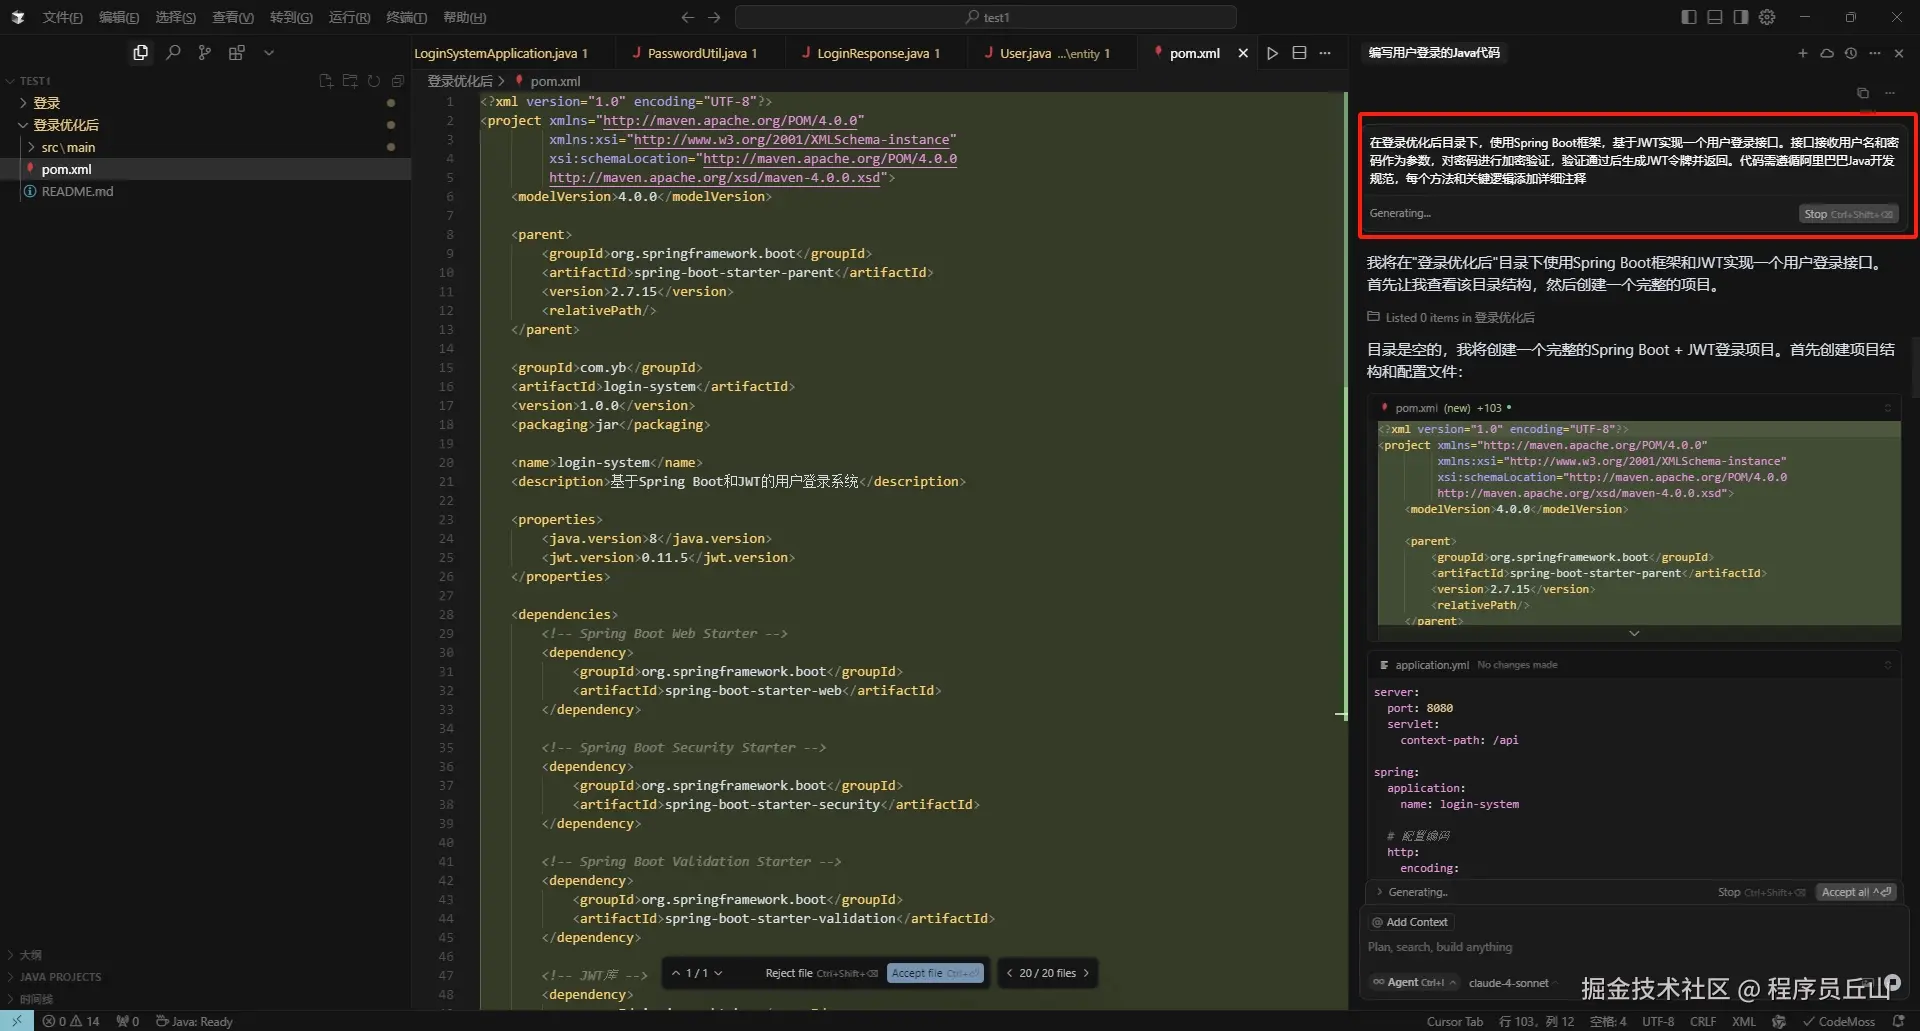Image resolution: width=1920 pixels, height=1031 pixels.
Task: Click Accept all changes
Action: pos(1856,892)
